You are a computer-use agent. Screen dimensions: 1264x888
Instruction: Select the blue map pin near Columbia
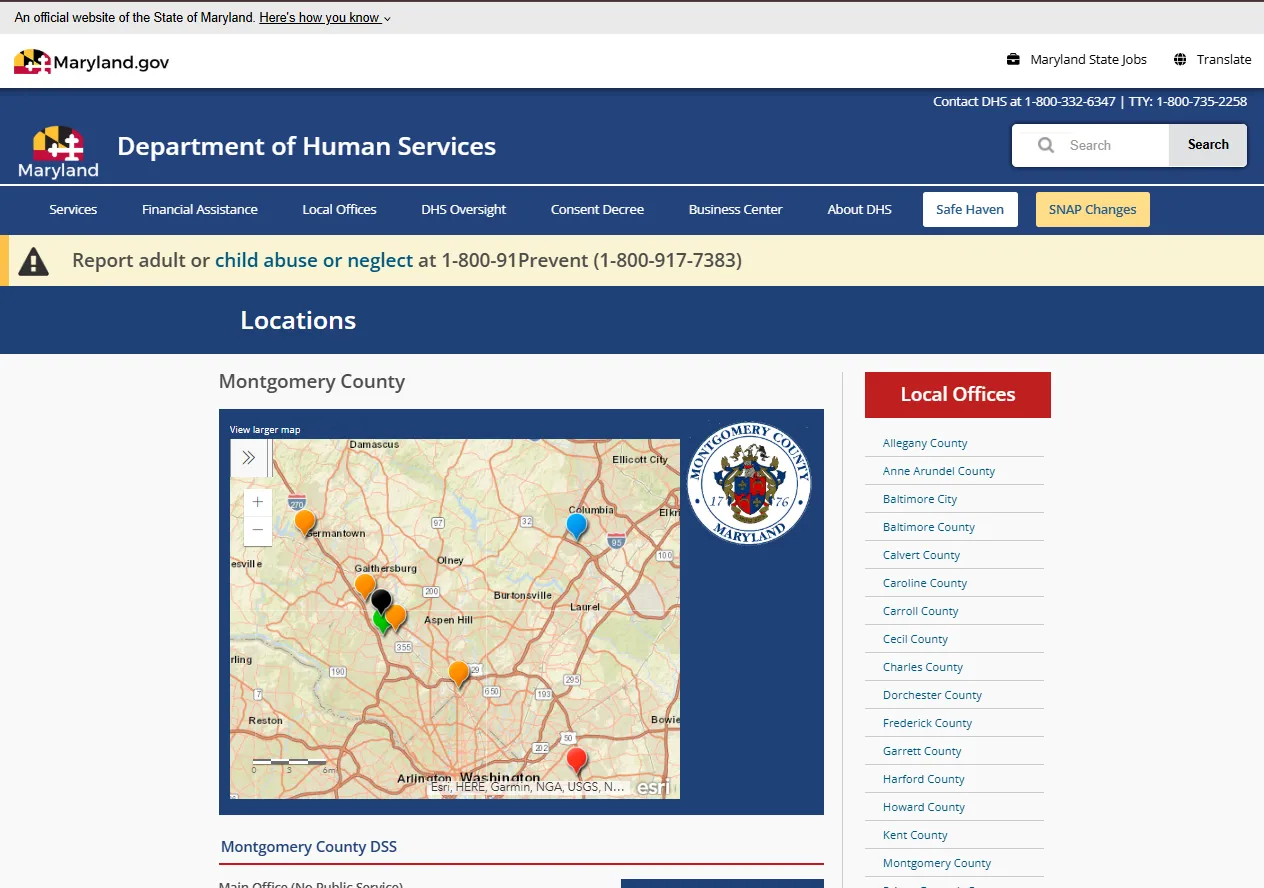tap(576, 526)
